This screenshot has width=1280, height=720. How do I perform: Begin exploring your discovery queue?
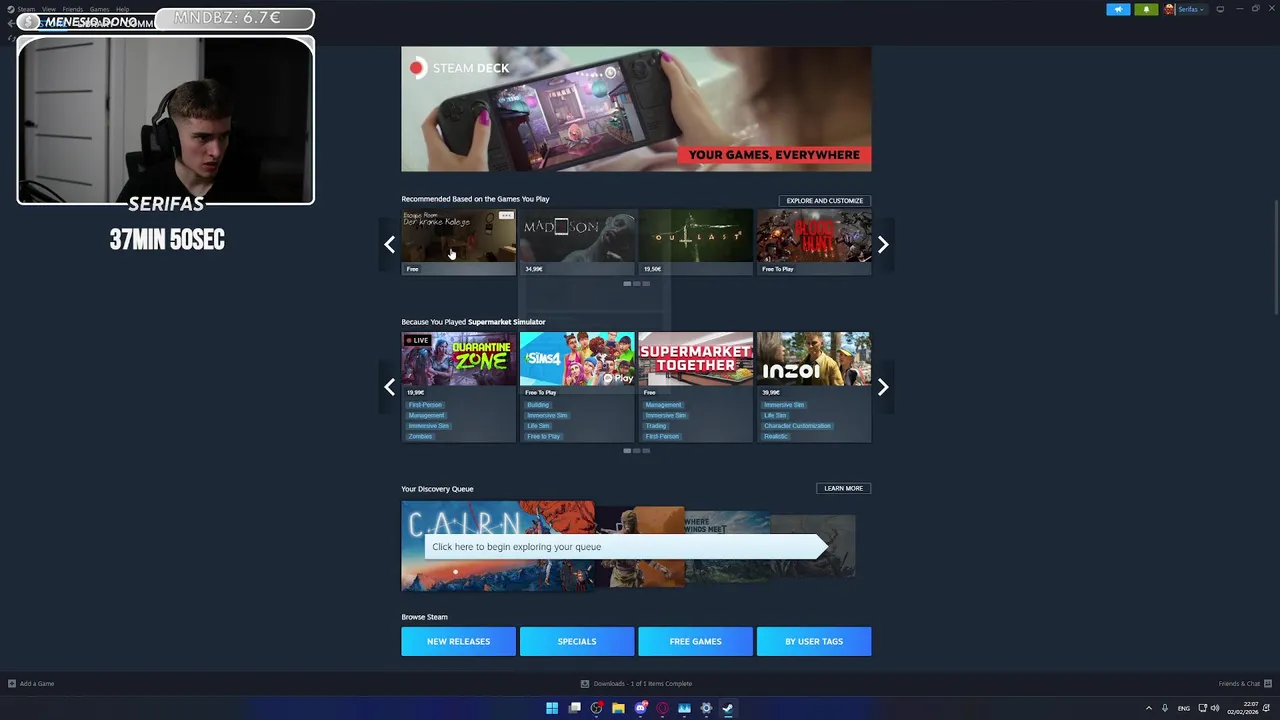click(x=626, y=547)
